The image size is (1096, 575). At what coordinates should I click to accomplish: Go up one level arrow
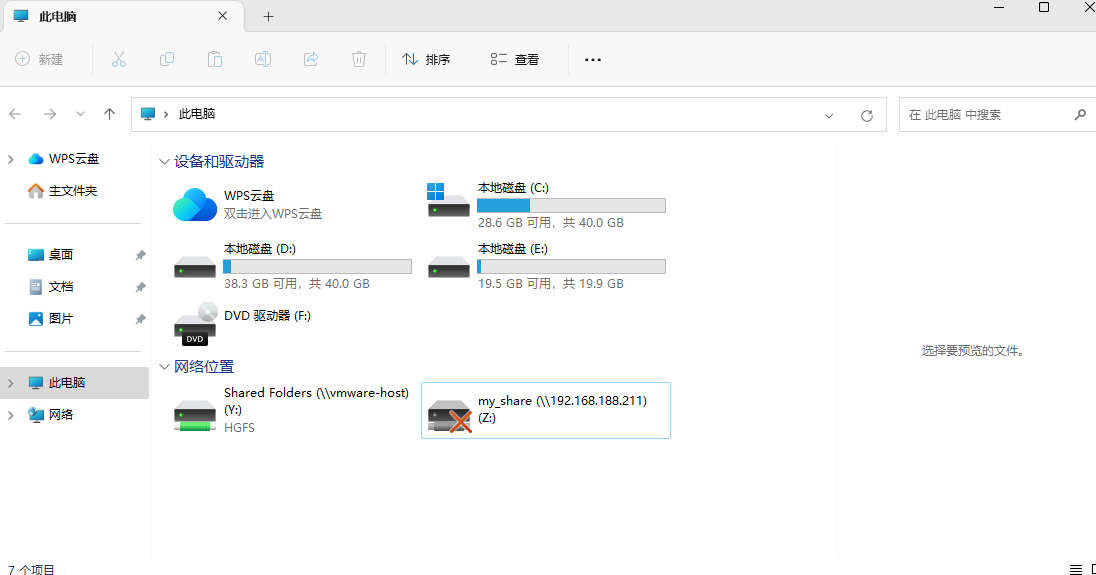109,114
